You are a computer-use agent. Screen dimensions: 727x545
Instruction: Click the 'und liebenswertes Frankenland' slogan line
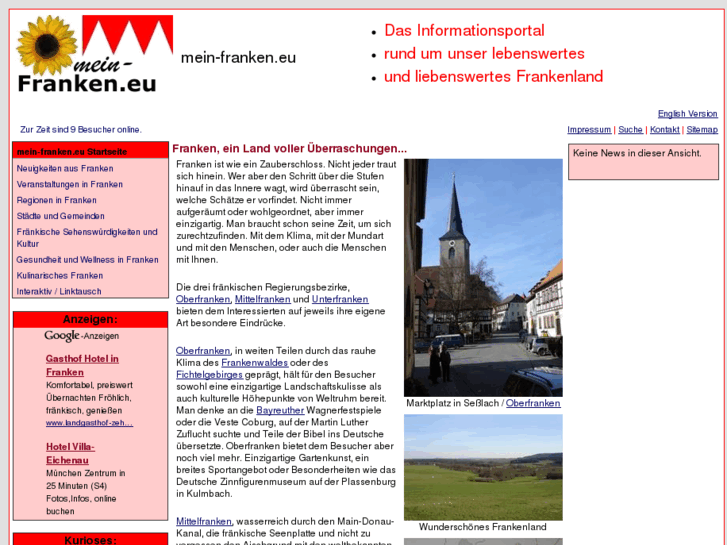pos(493,77)
